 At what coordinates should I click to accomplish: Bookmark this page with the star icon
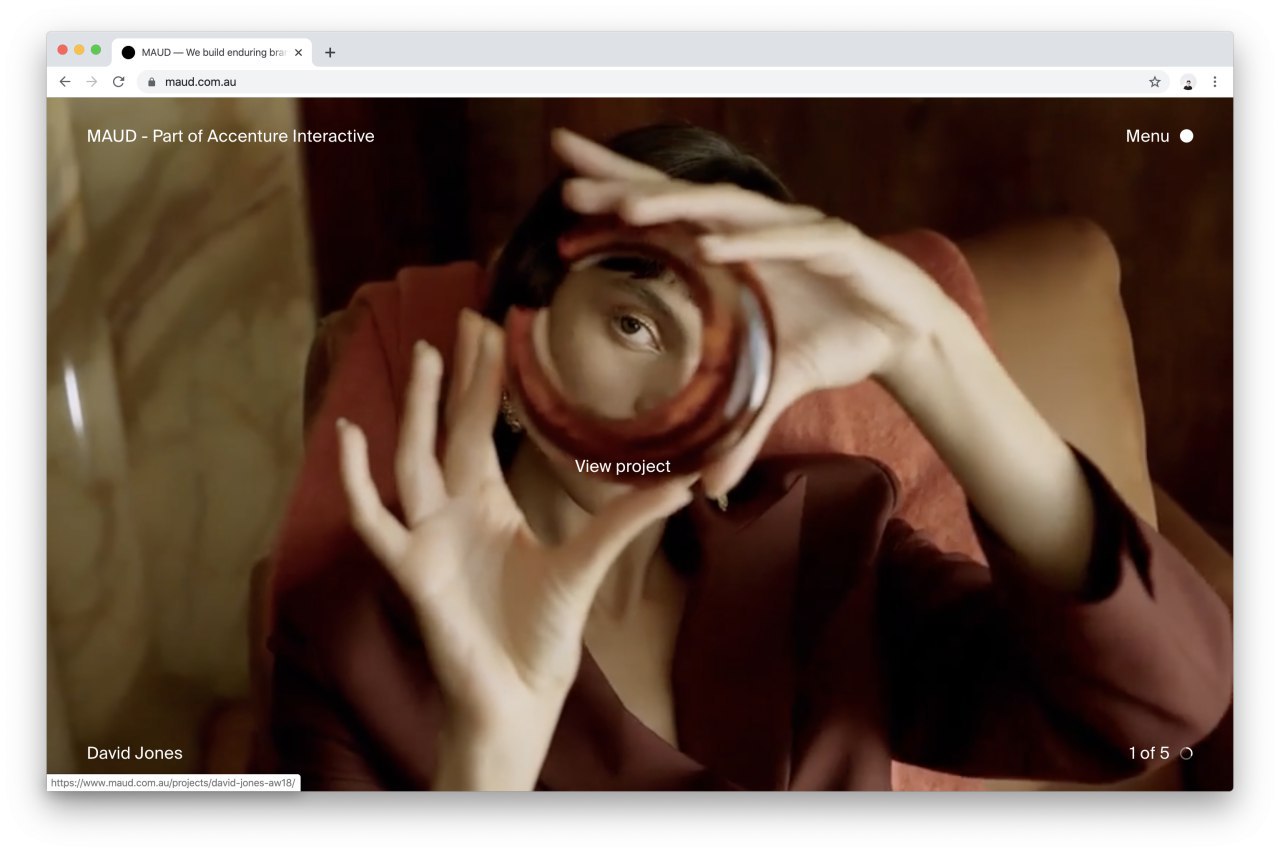[1155, 82]
